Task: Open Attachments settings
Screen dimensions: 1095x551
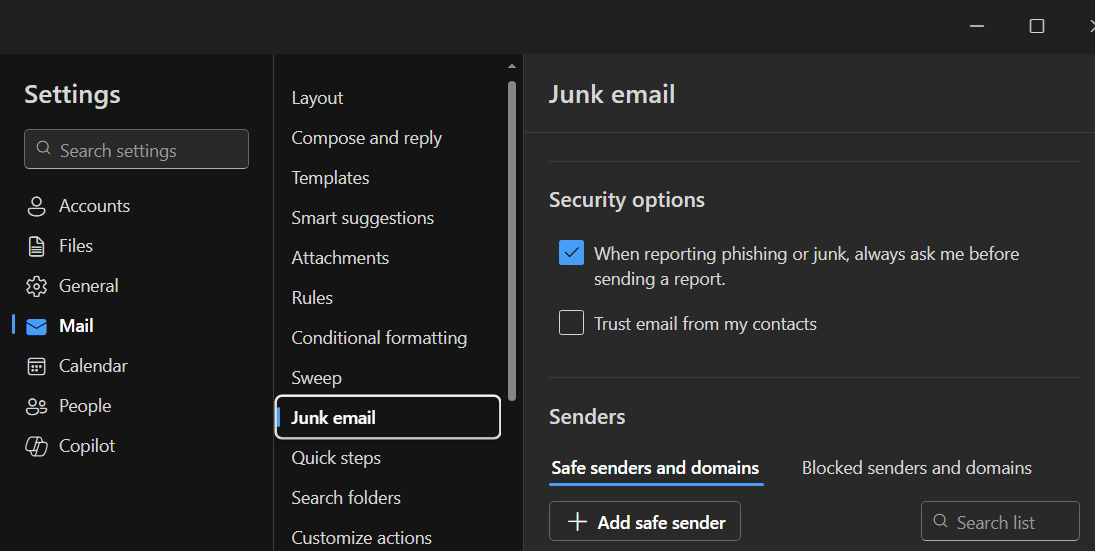Action: (x=340, y=258)
